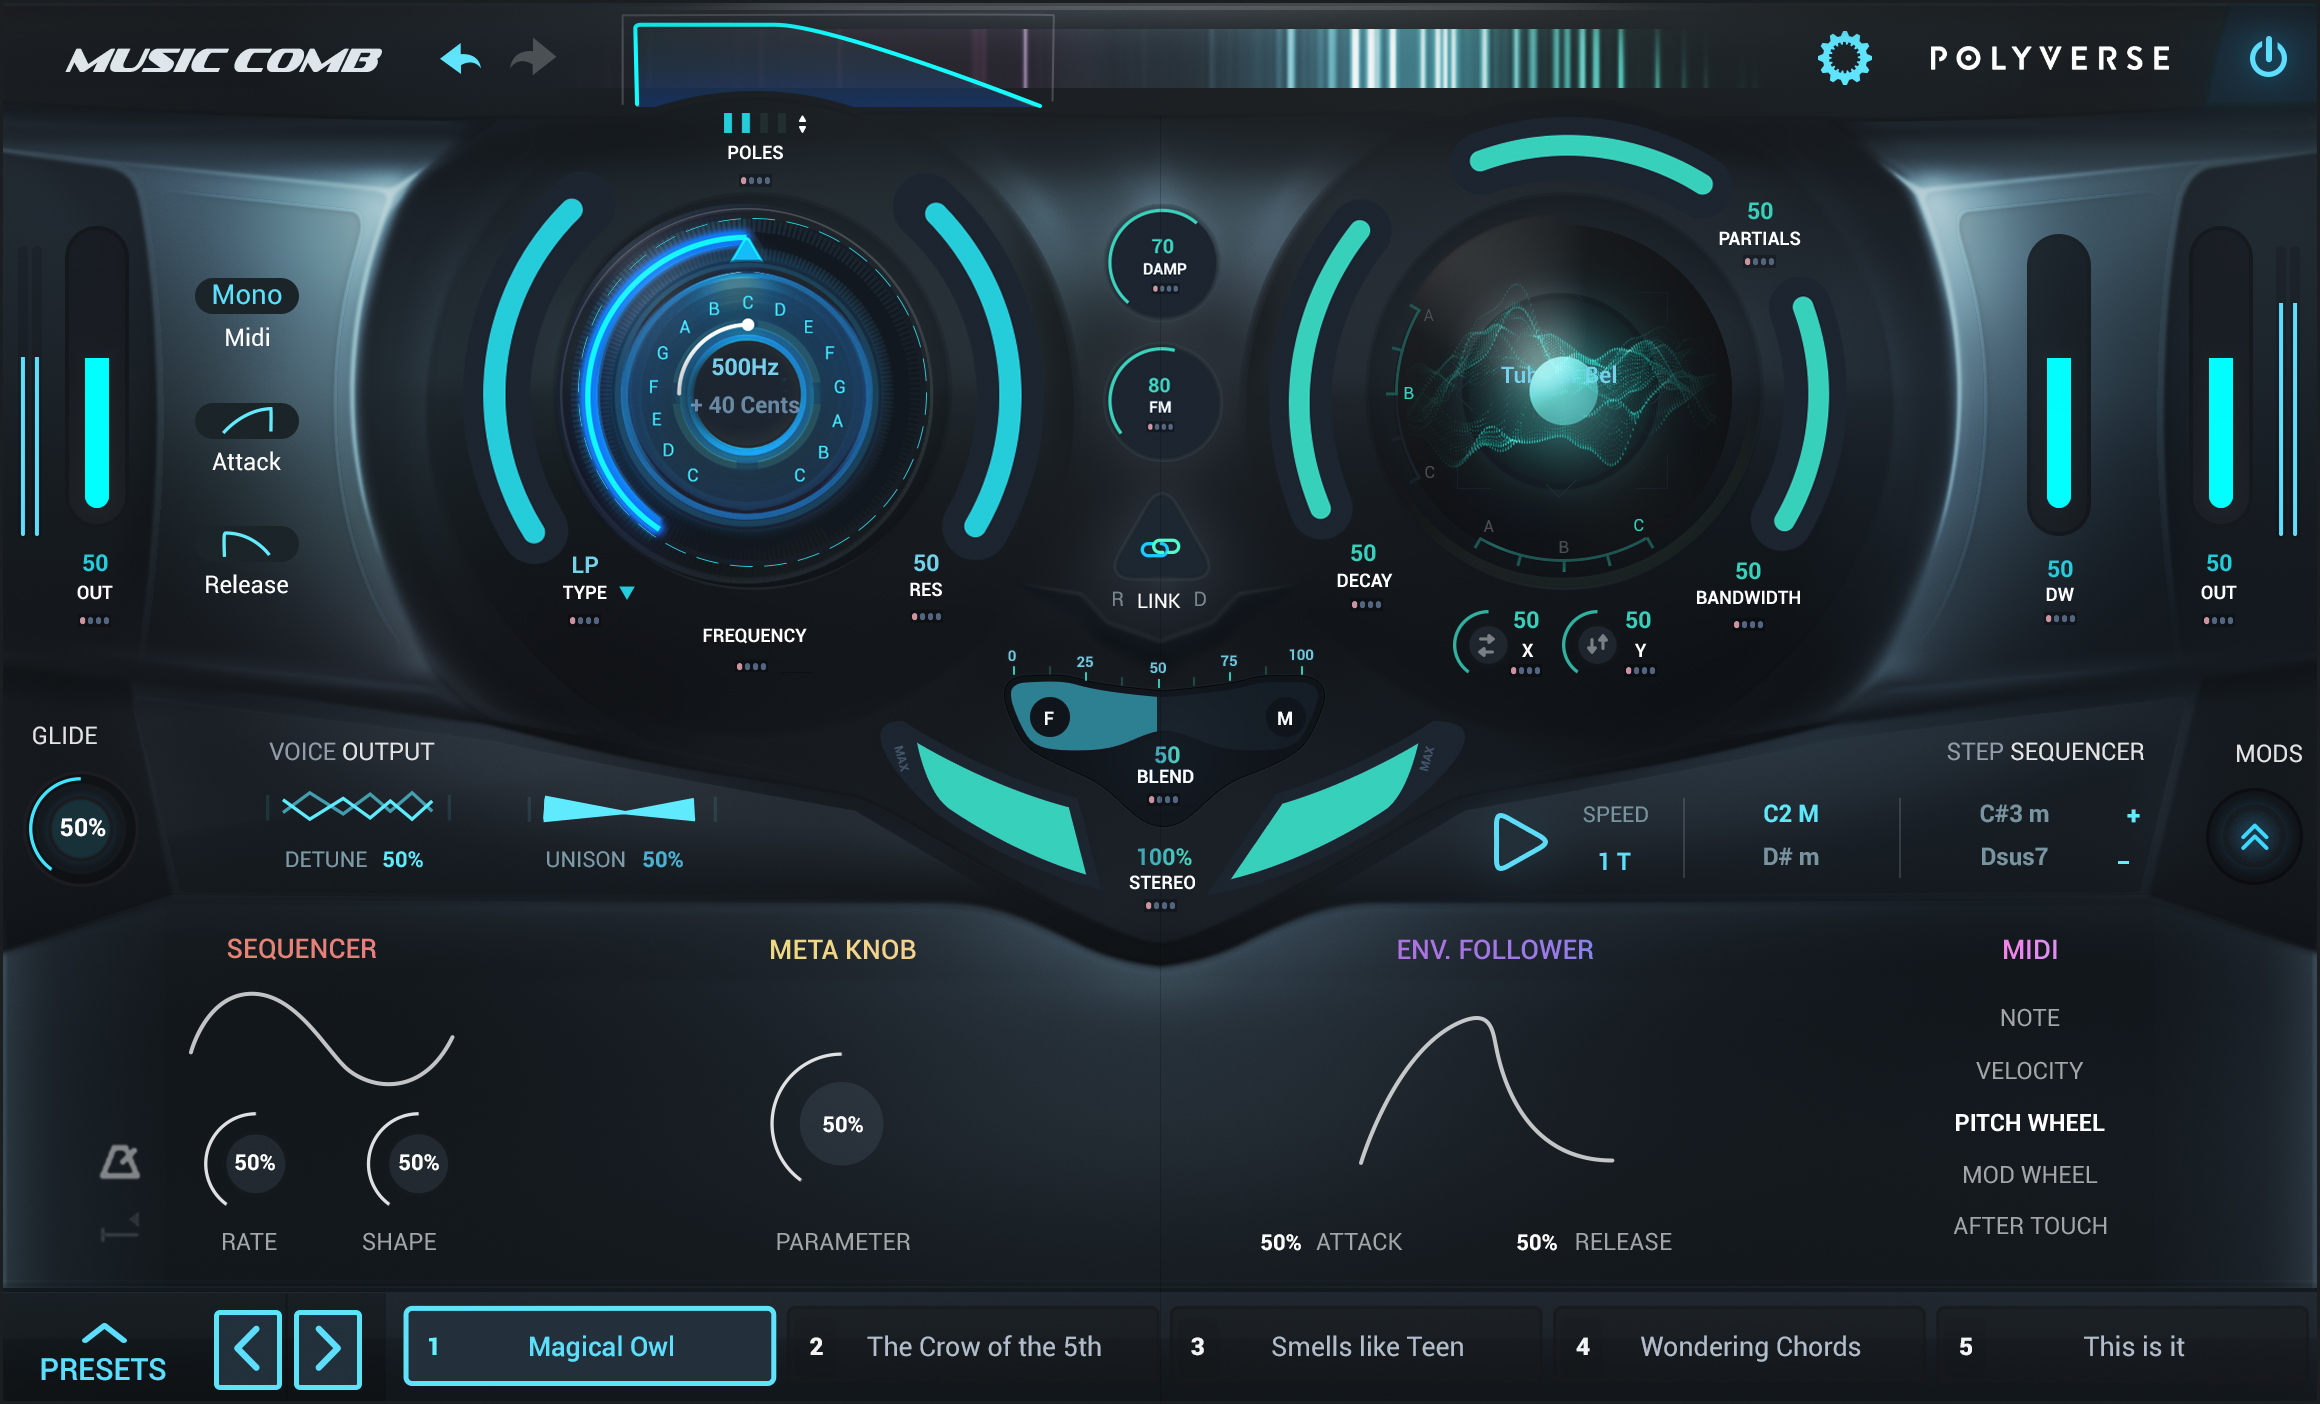Select R link option
Viewport: 2320px width, 1404px height.
pyautogui.click(x=1118, y=599)
